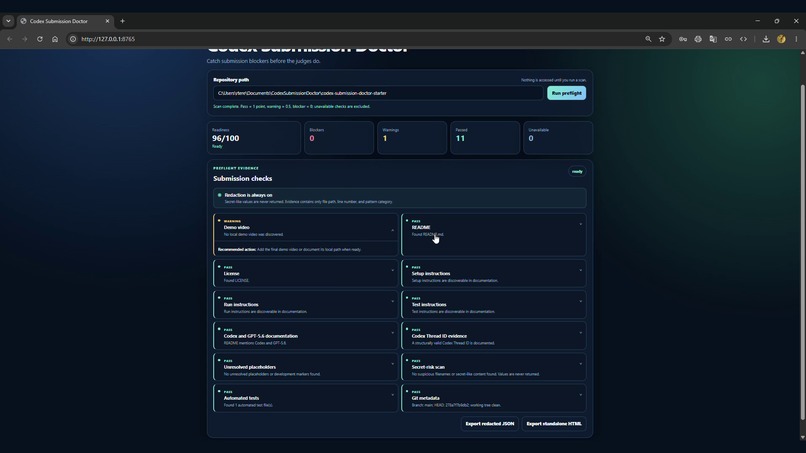Click the page vertical scrollbar
The width and height of the screenshot is (806, 453).
(802, 252)
